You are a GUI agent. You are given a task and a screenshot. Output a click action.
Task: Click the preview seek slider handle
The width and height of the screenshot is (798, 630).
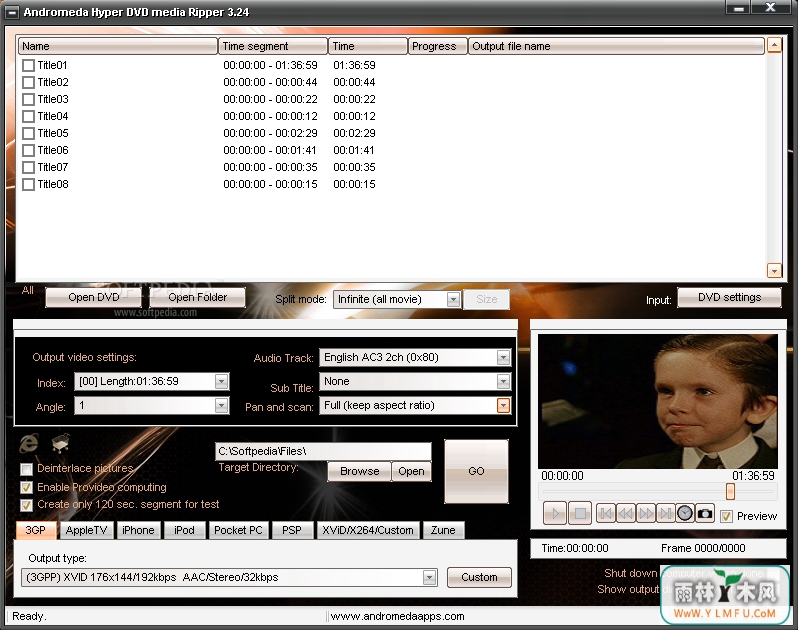[x=730, y=492]
